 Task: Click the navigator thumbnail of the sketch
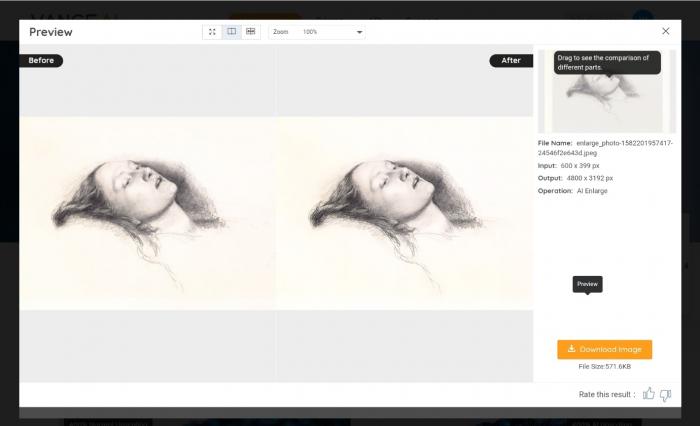607,92
